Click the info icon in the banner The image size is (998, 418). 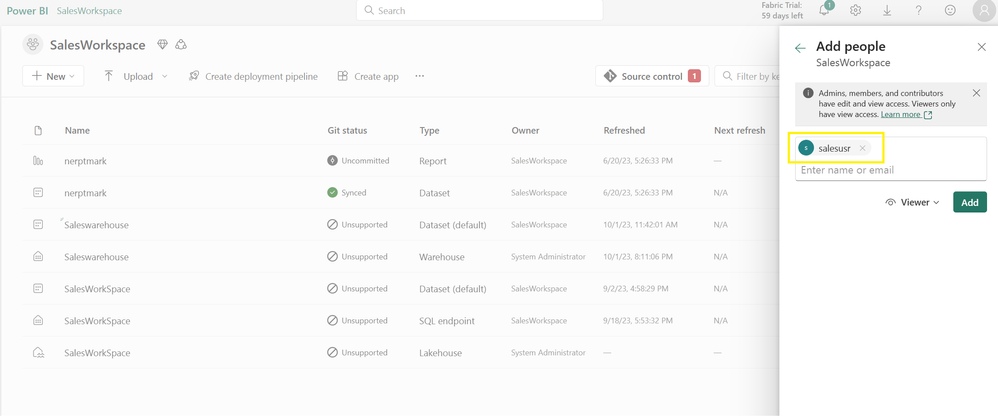(808, 93)
